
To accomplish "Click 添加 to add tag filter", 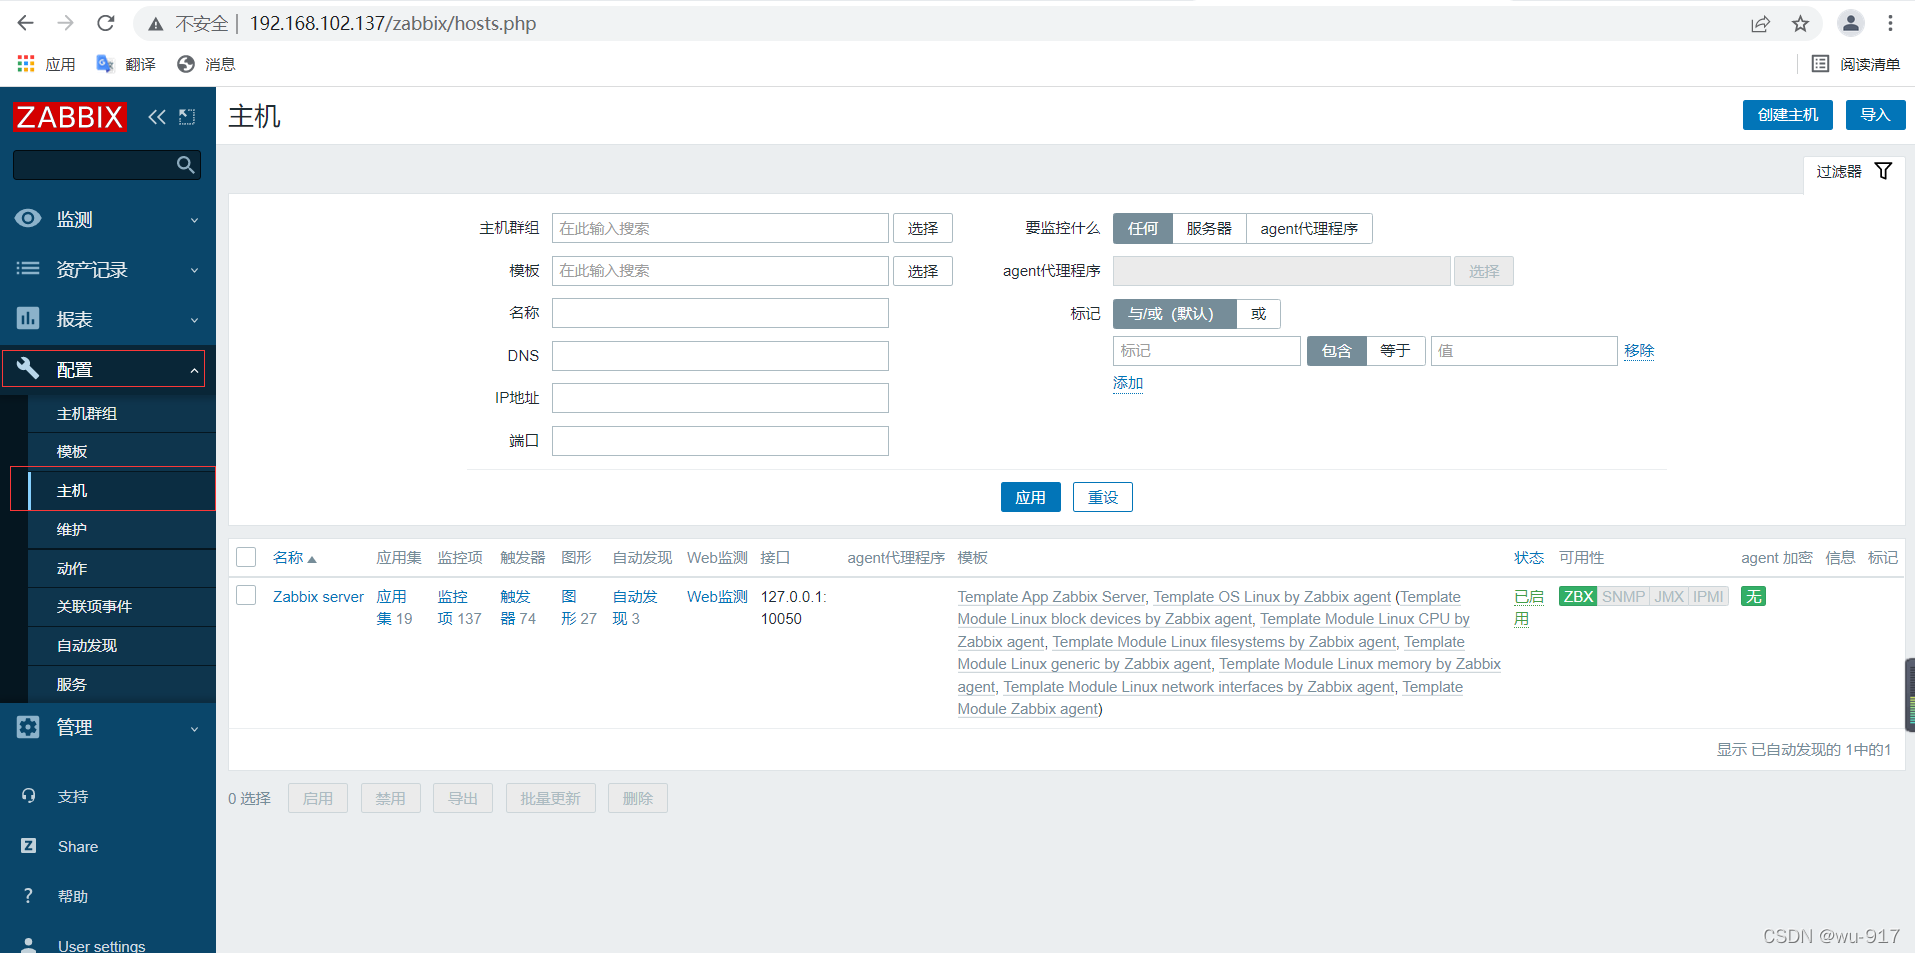I will point(1128,383).
